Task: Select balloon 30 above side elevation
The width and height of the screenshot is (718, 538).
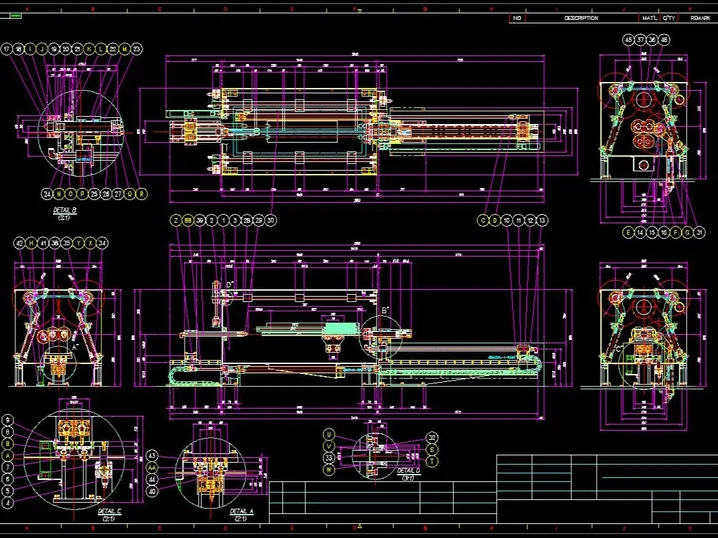Action: click(271, 219)
